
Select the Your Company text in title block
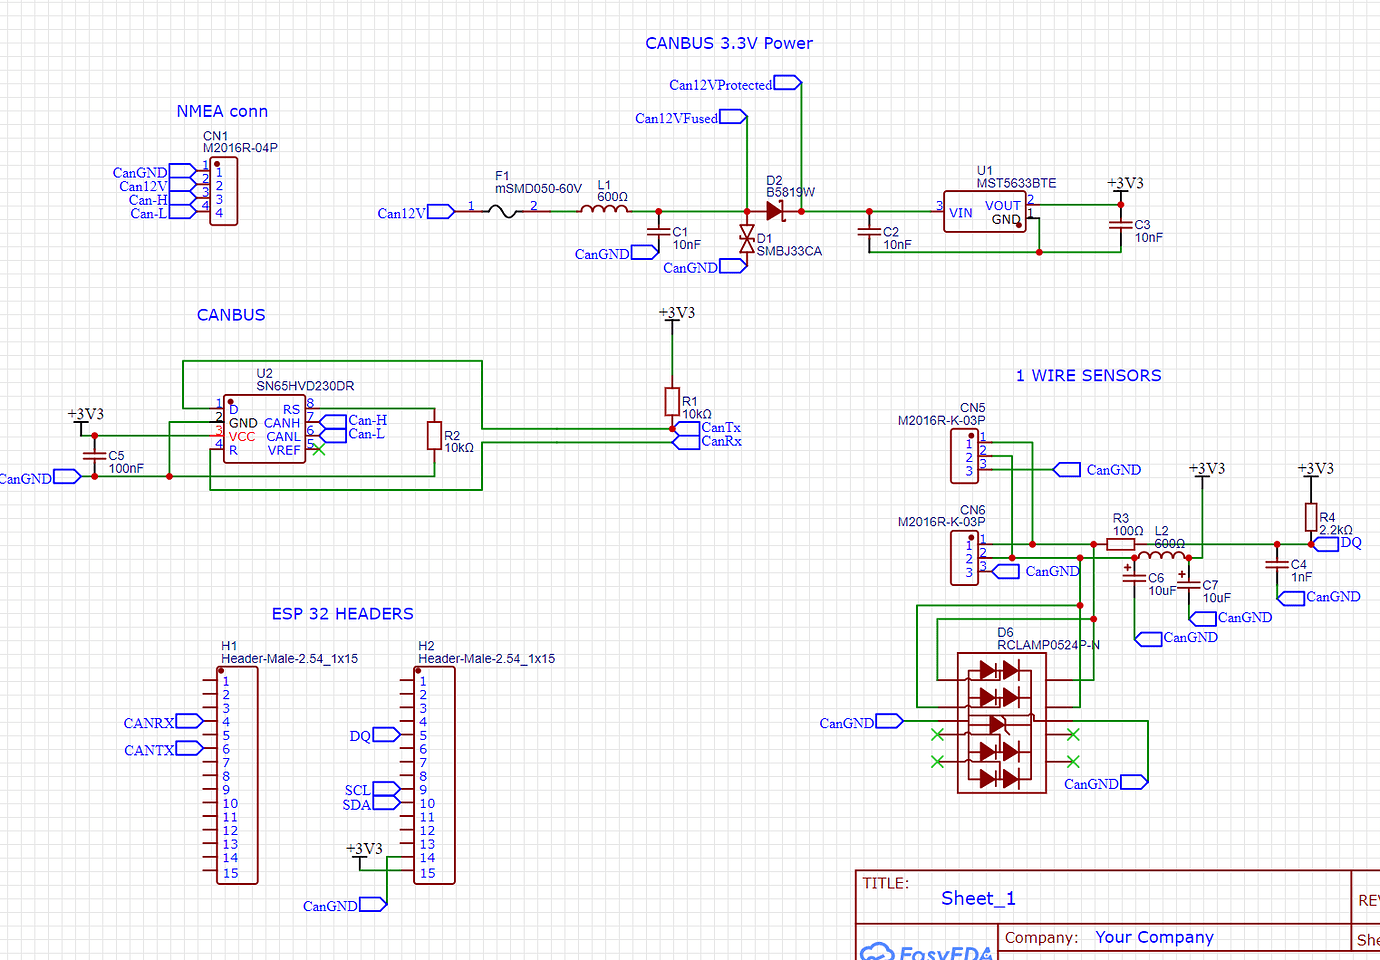pyautogui.click(x=1154, y=937)
